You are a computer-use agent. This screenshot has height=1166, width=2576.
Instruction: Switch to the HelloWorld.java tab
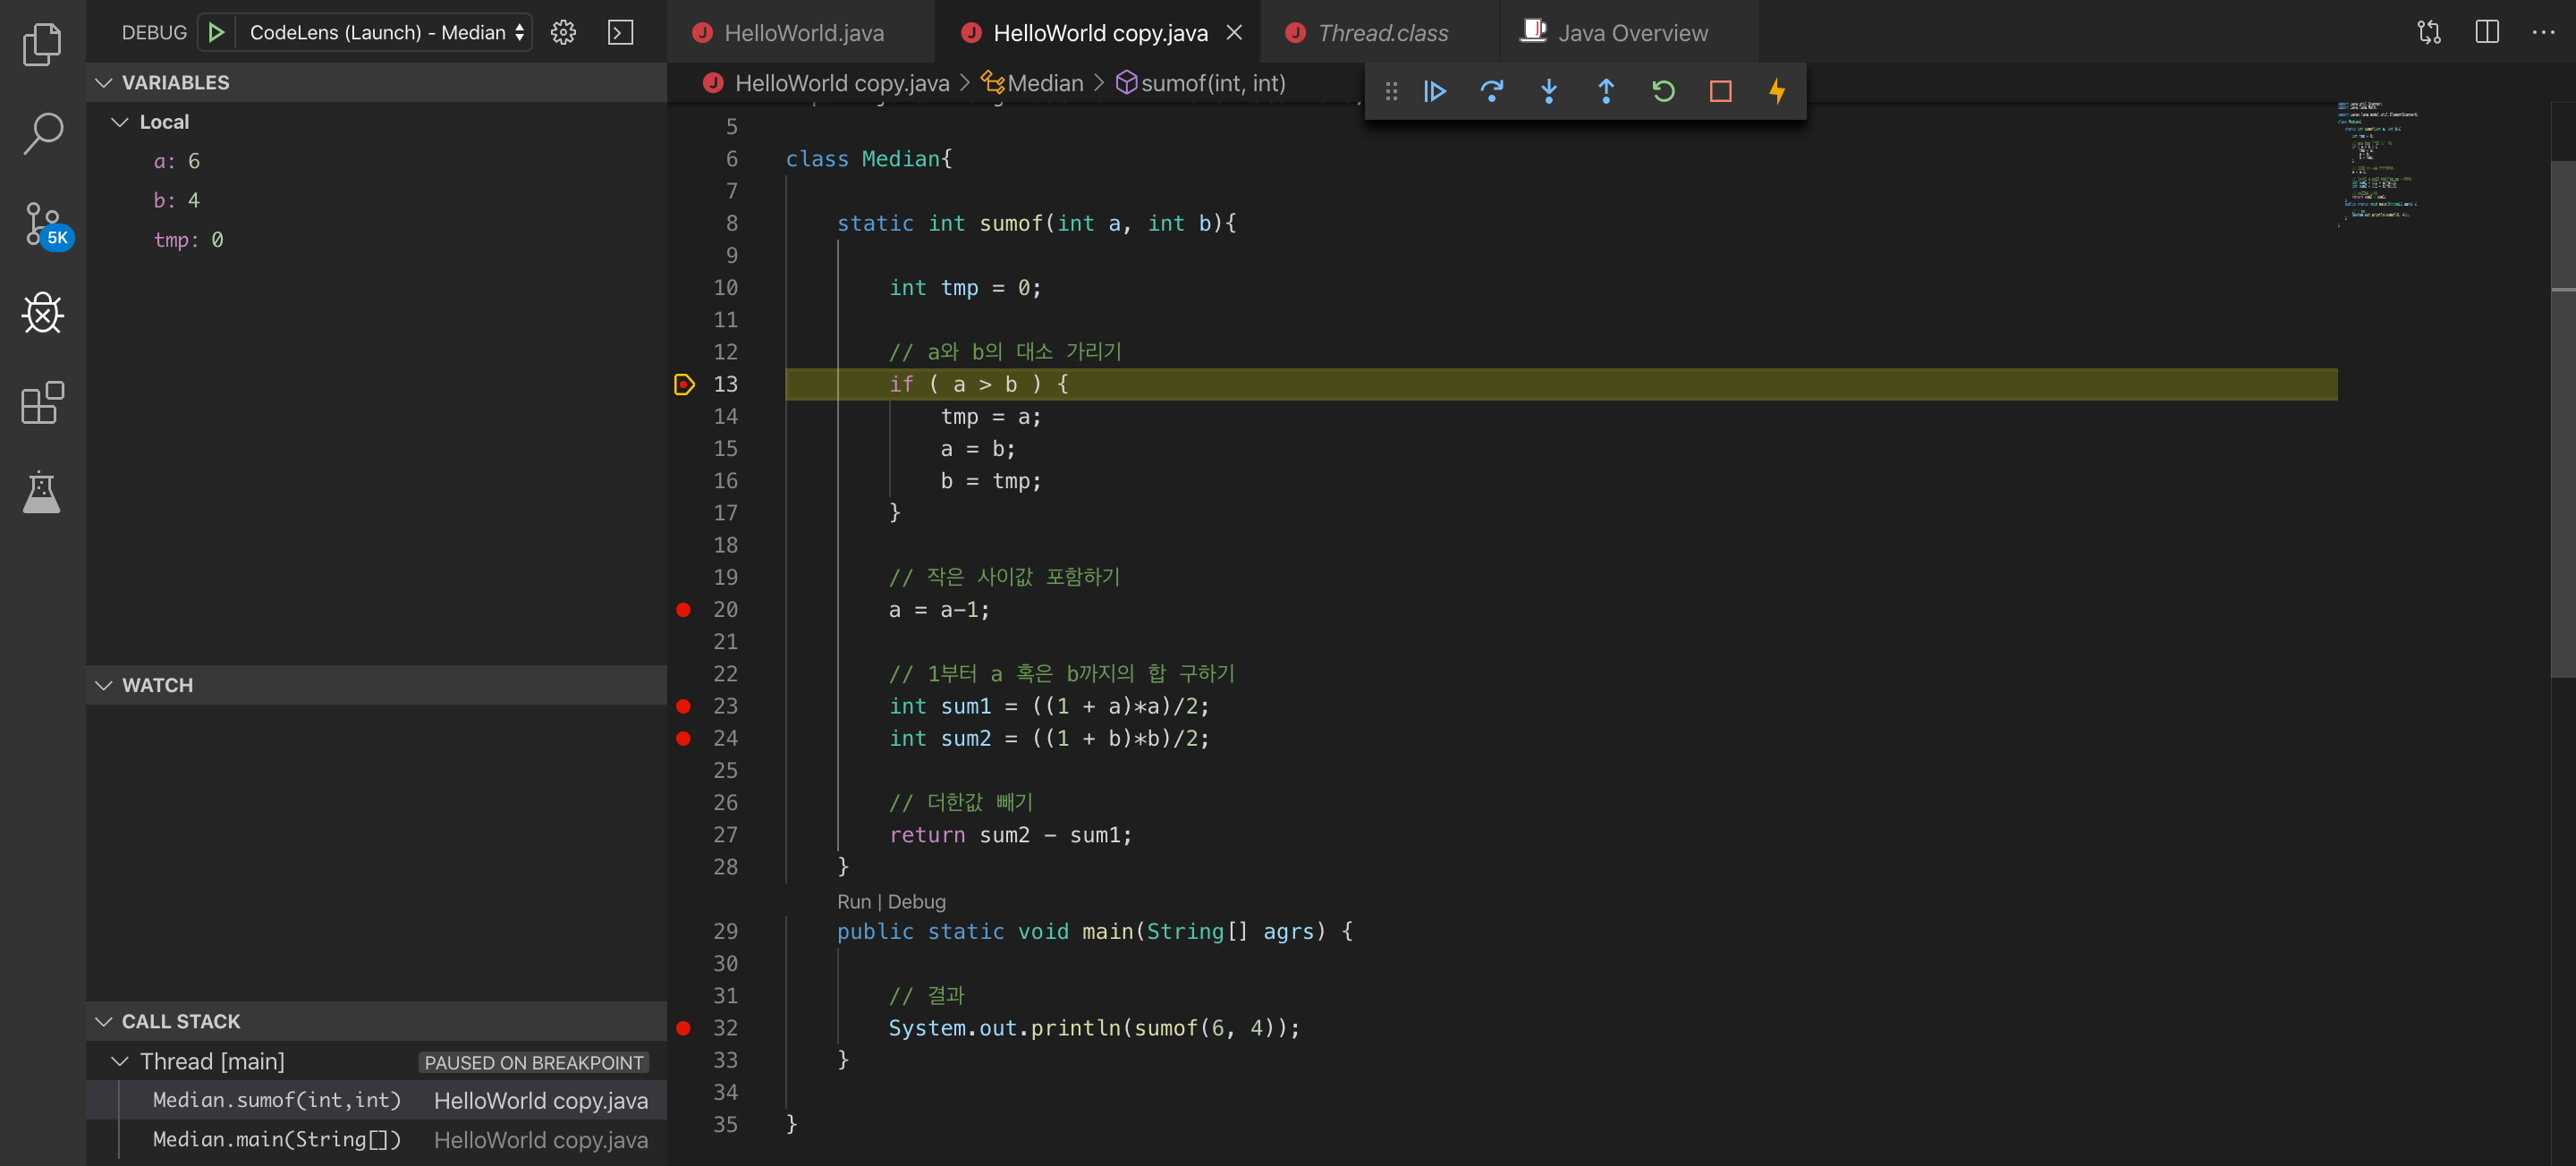point(803,33)
